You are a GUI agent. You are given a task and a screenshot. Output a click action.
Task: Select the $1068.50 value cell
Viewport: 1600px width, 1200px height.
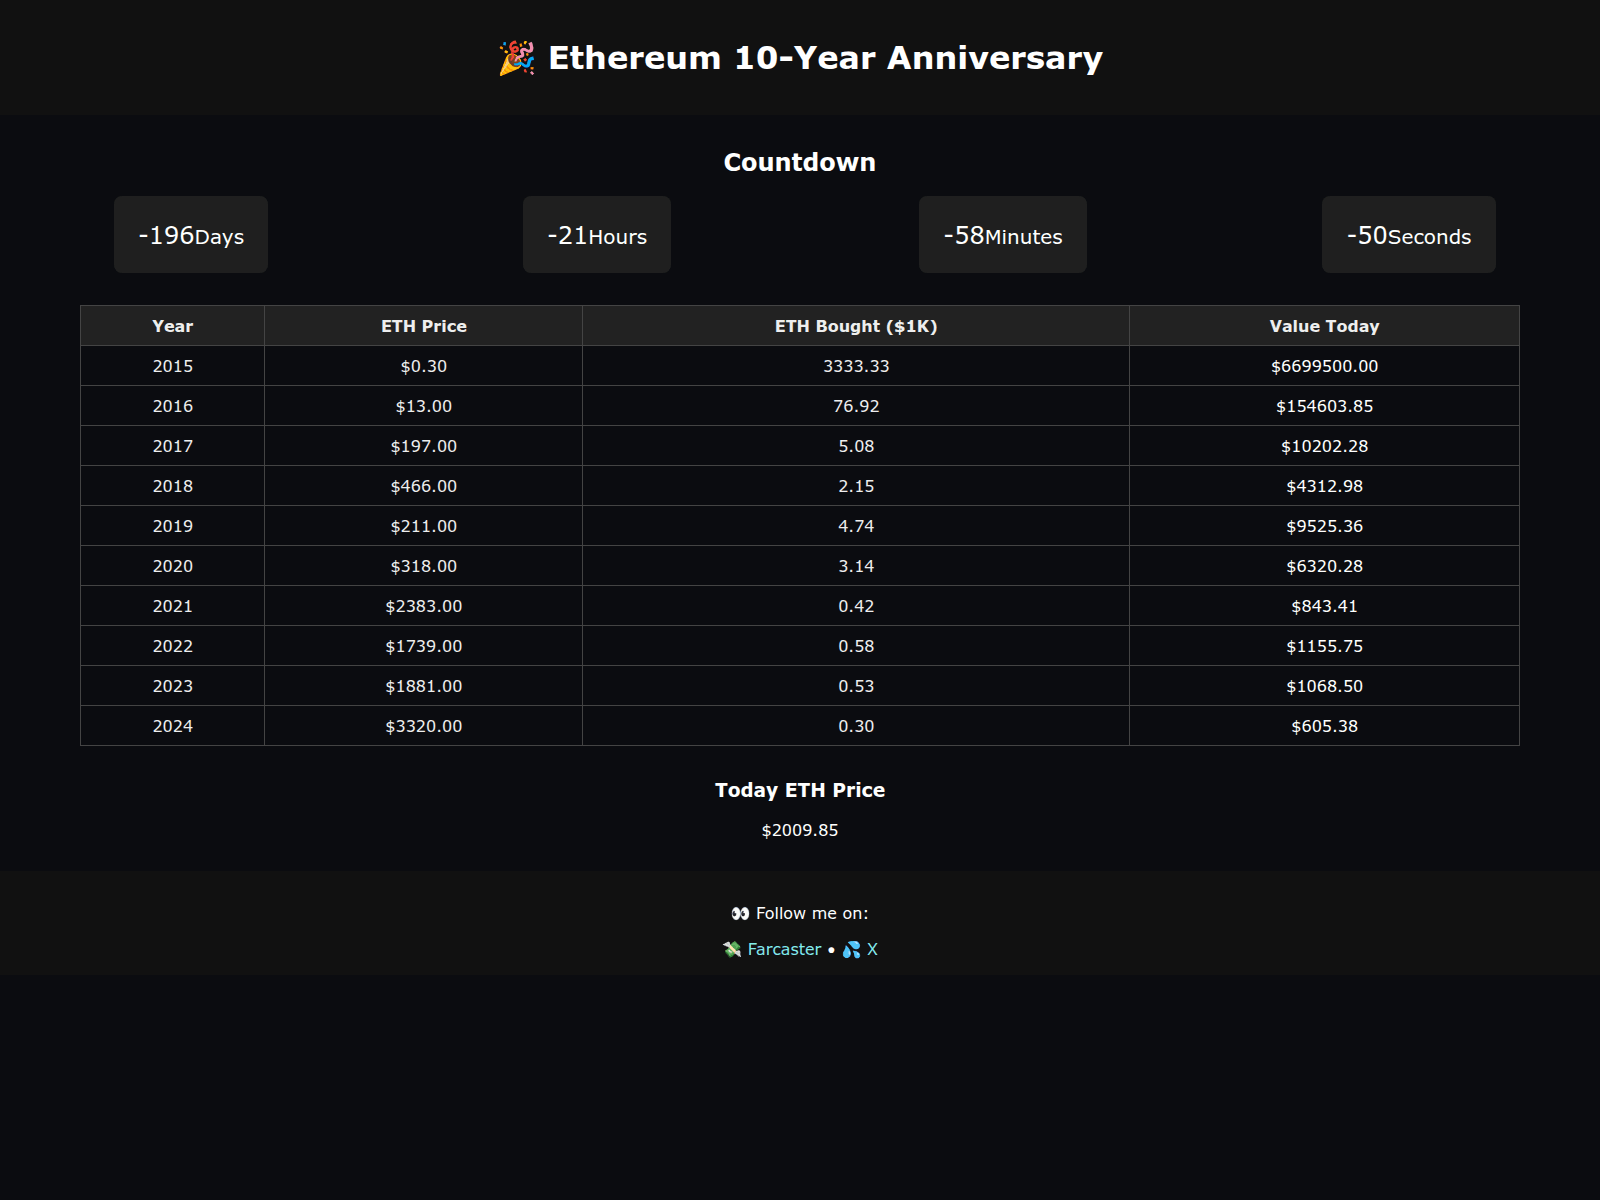(1325, 686)
